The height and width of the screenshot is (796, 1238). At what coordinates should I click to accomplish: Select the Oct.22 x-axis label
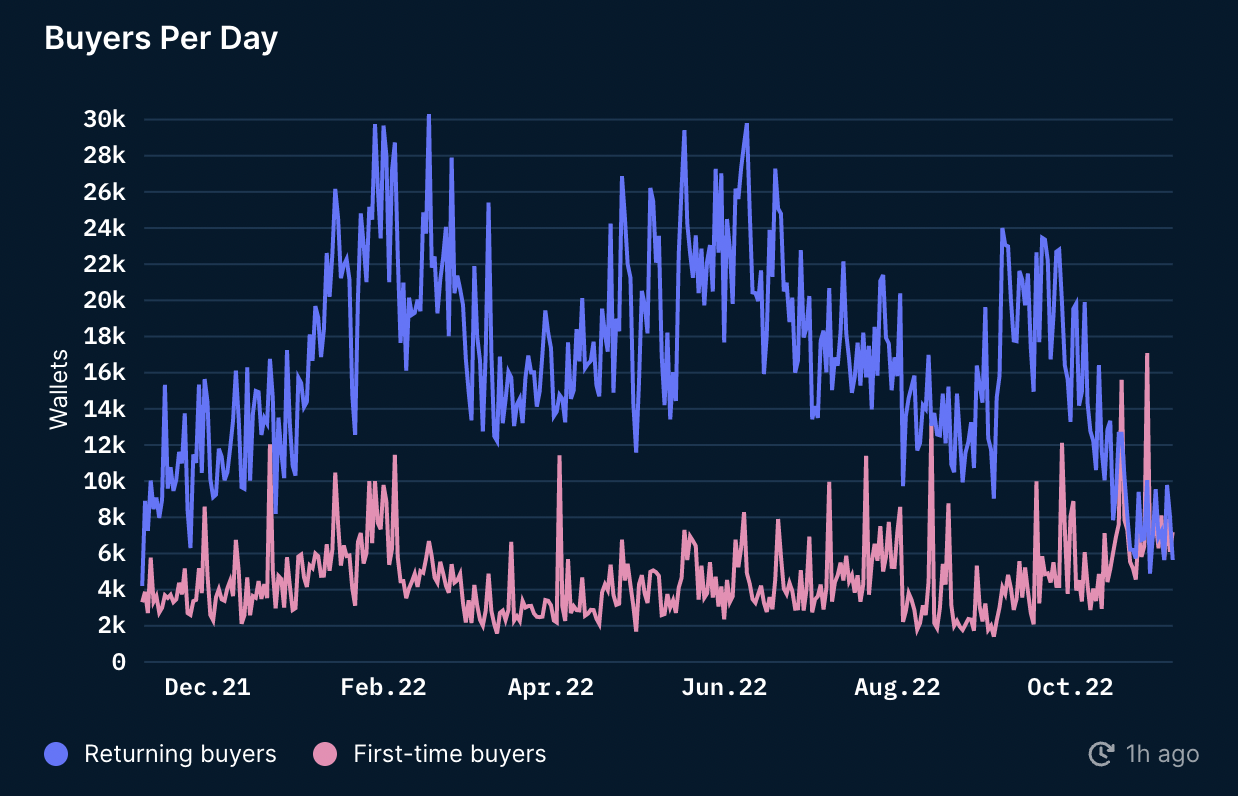tap(1070, 687)
